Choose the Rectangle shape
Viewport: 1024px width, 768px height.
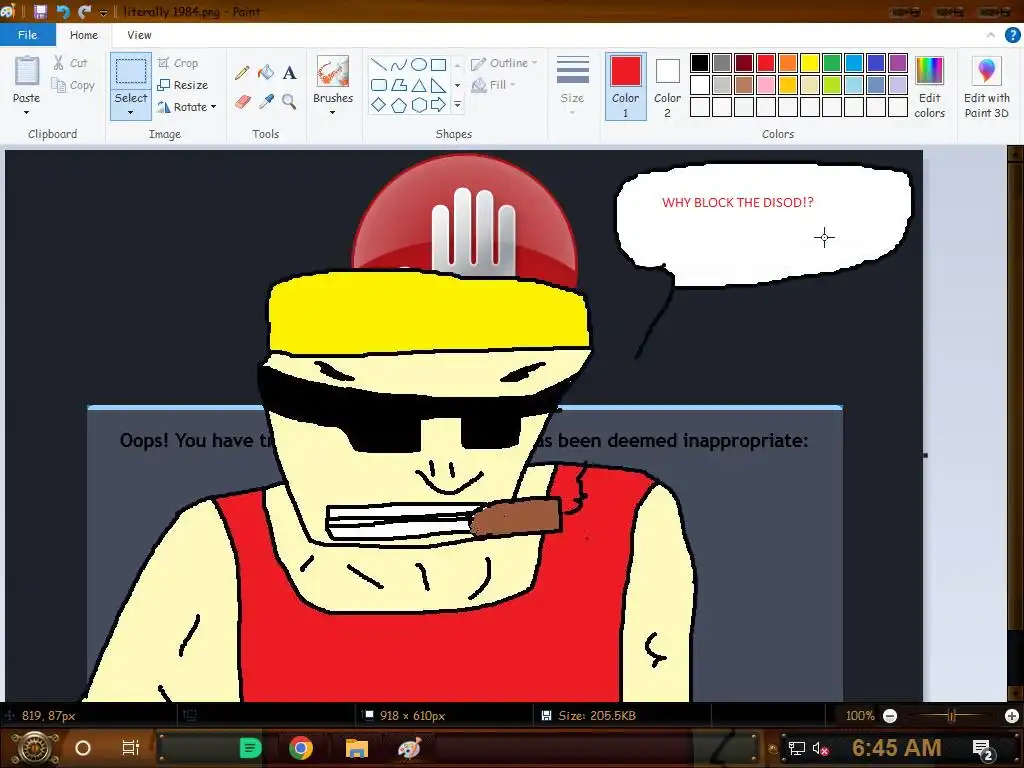click(439, 65)
